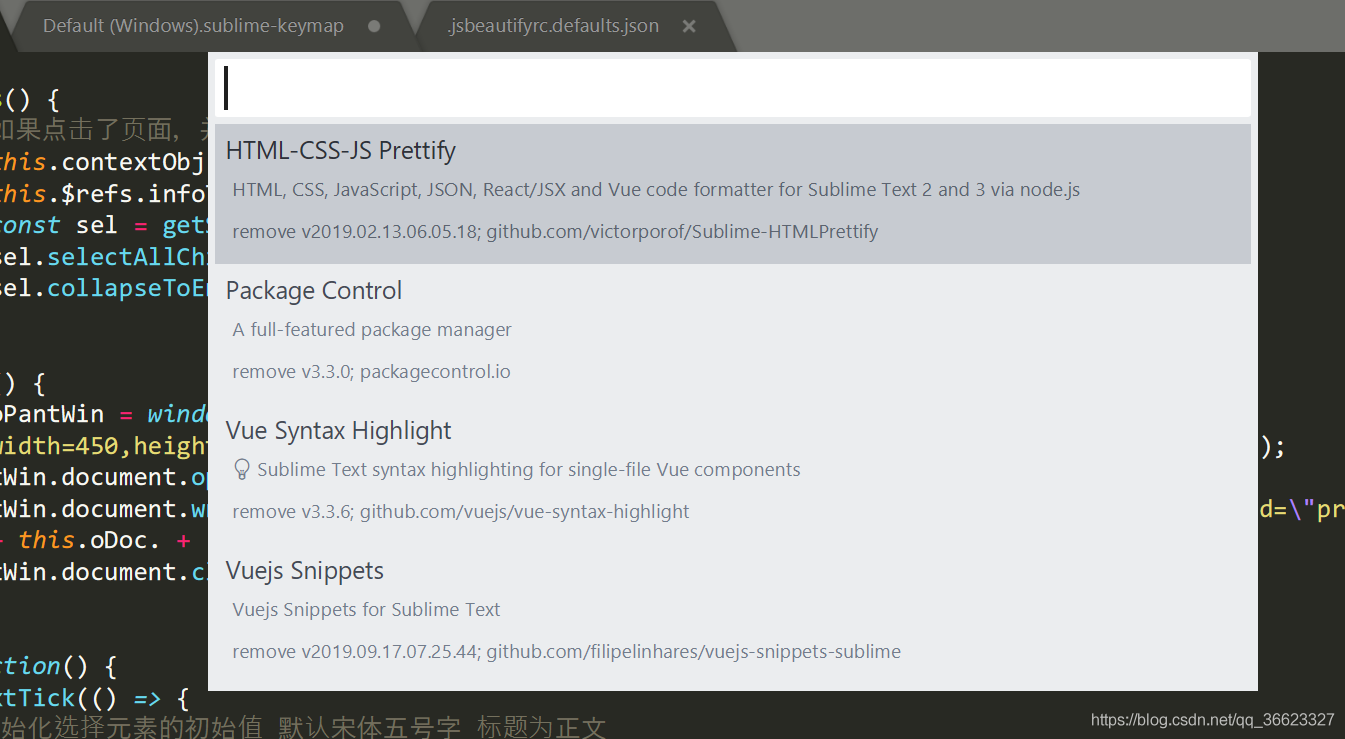Switch to .jsbeautifyrc.defaults.json tab
The image size is (1345, 739).
pyautogui.click(x=553, y=27)
